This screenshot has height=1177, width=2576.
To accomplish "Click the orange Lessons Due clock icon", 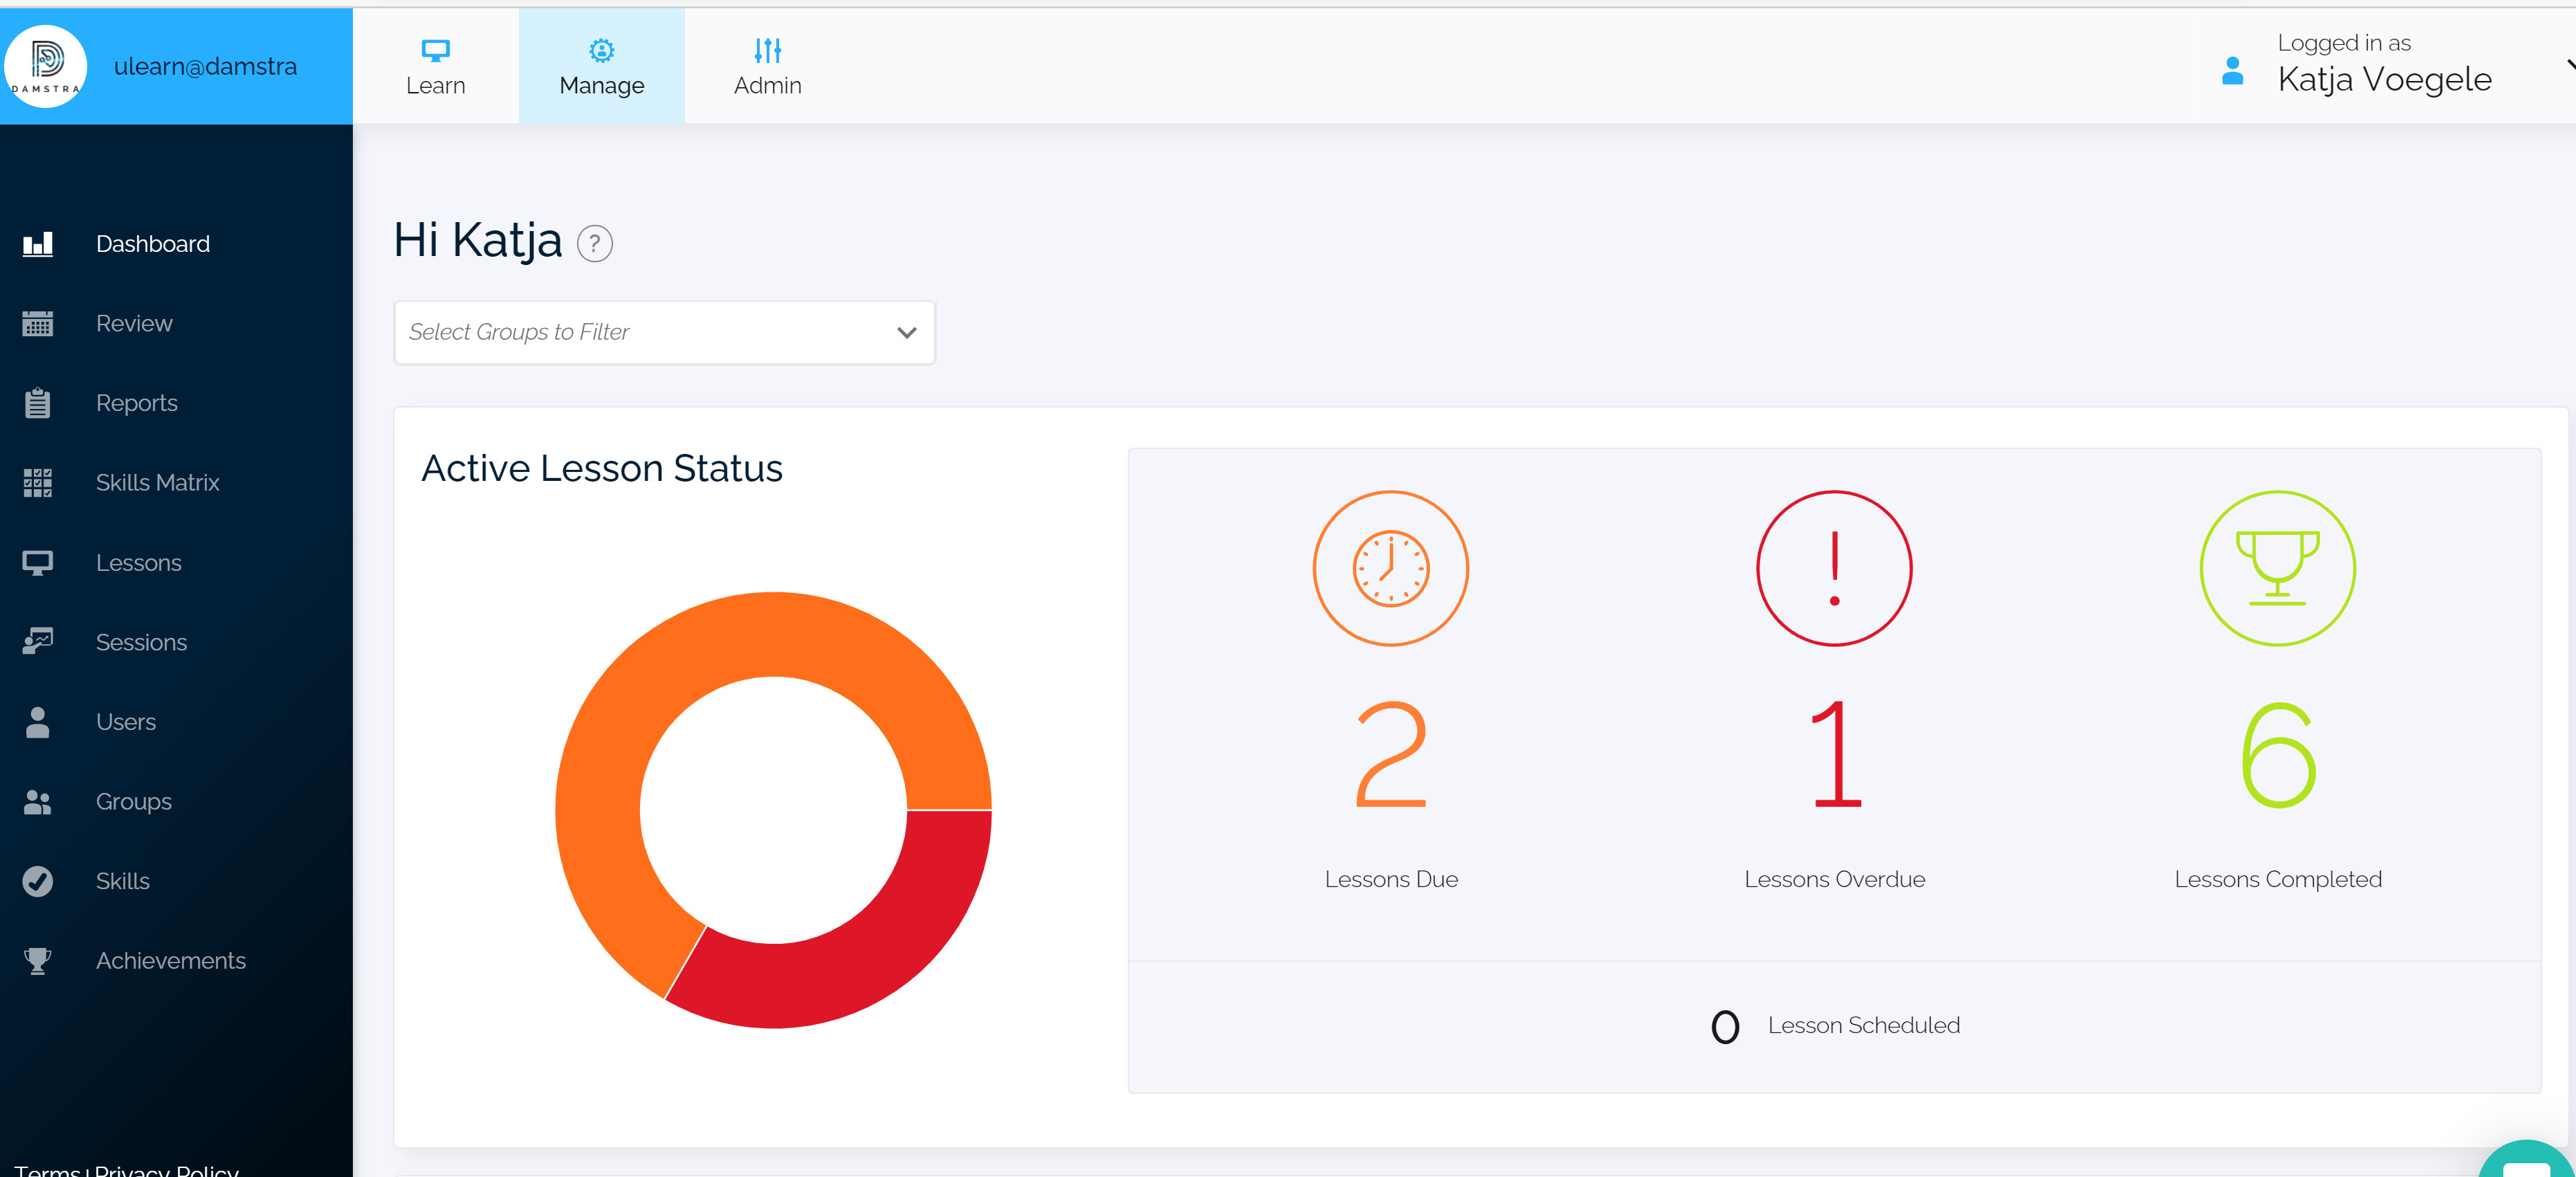I will coord(1390,568).
